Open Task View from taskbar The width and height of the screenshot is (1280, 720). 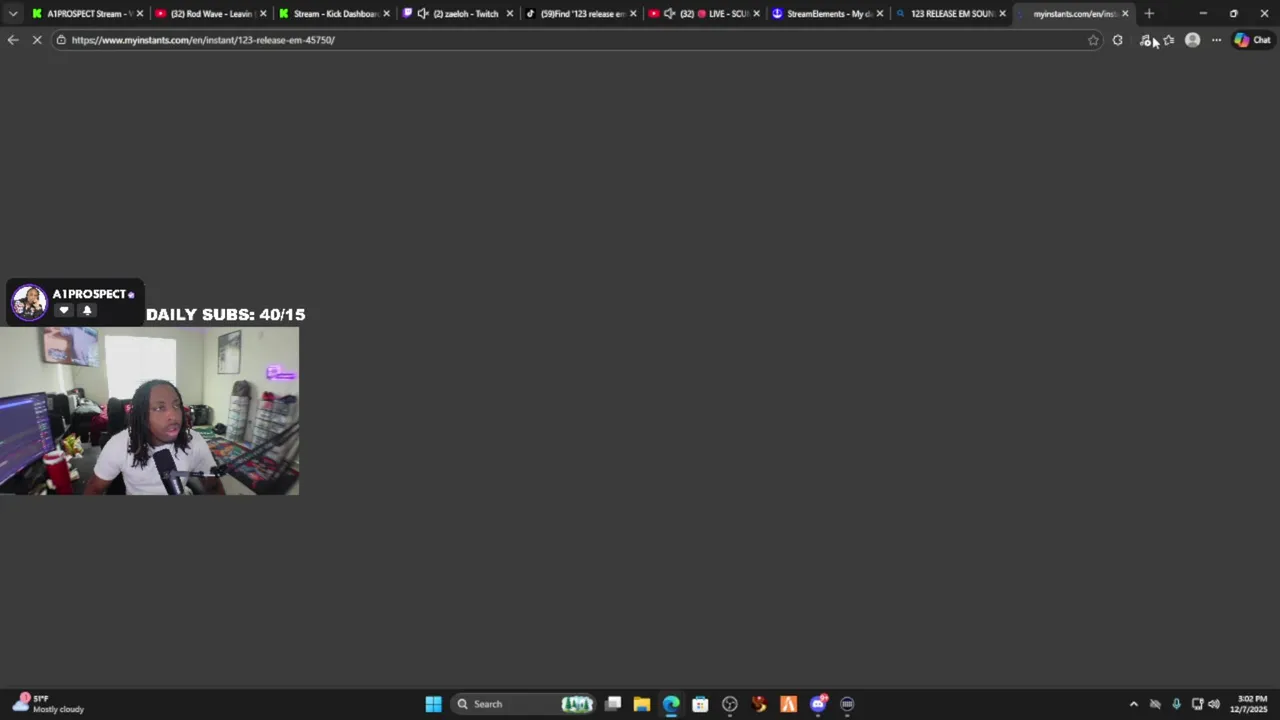(x=613, y=704)
